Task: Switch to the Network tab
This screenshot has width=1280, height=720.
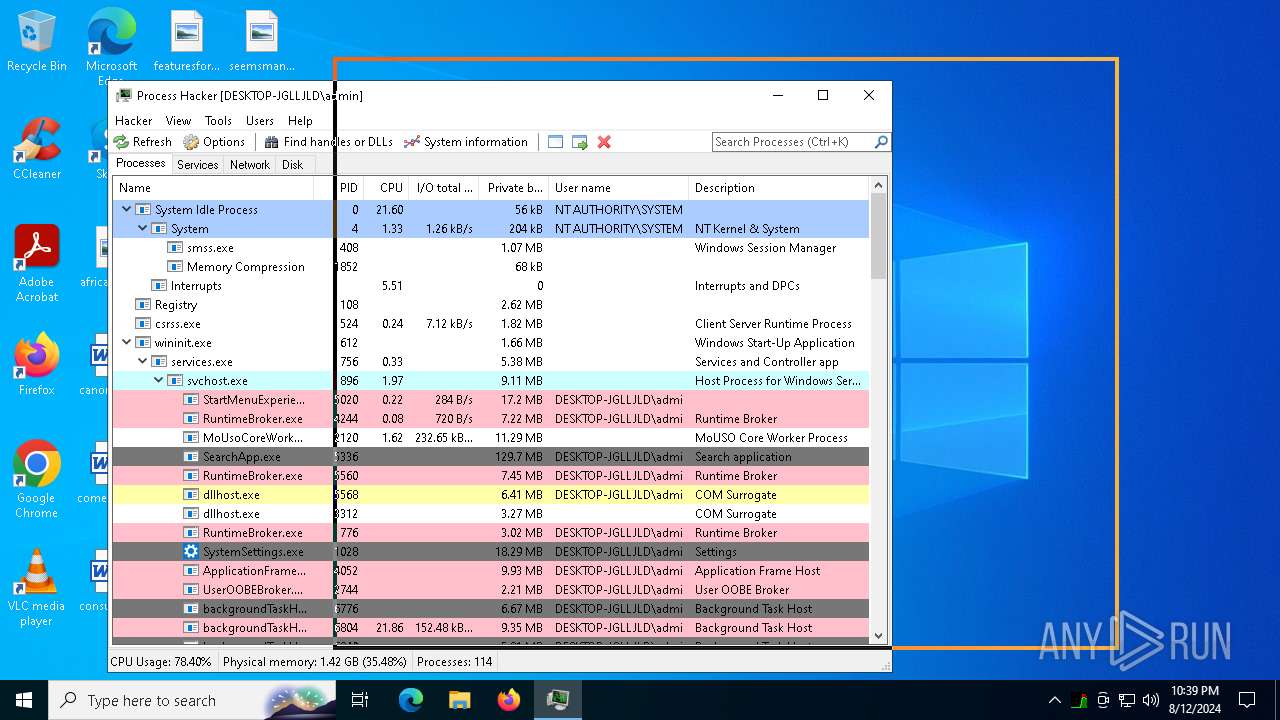Action: (x=250, y=165)
